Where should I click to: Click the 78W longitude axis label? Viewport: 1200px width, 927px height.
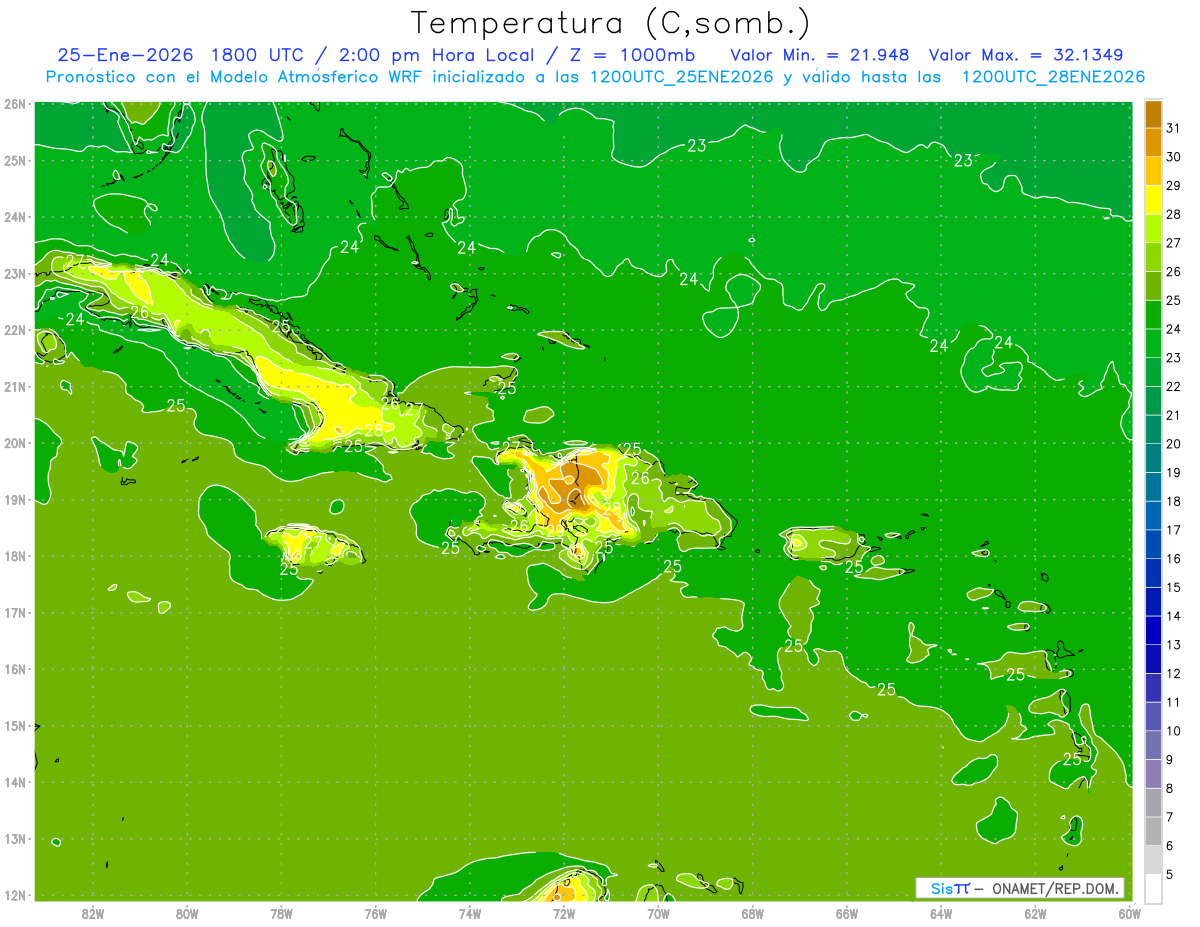click(281, 913)
